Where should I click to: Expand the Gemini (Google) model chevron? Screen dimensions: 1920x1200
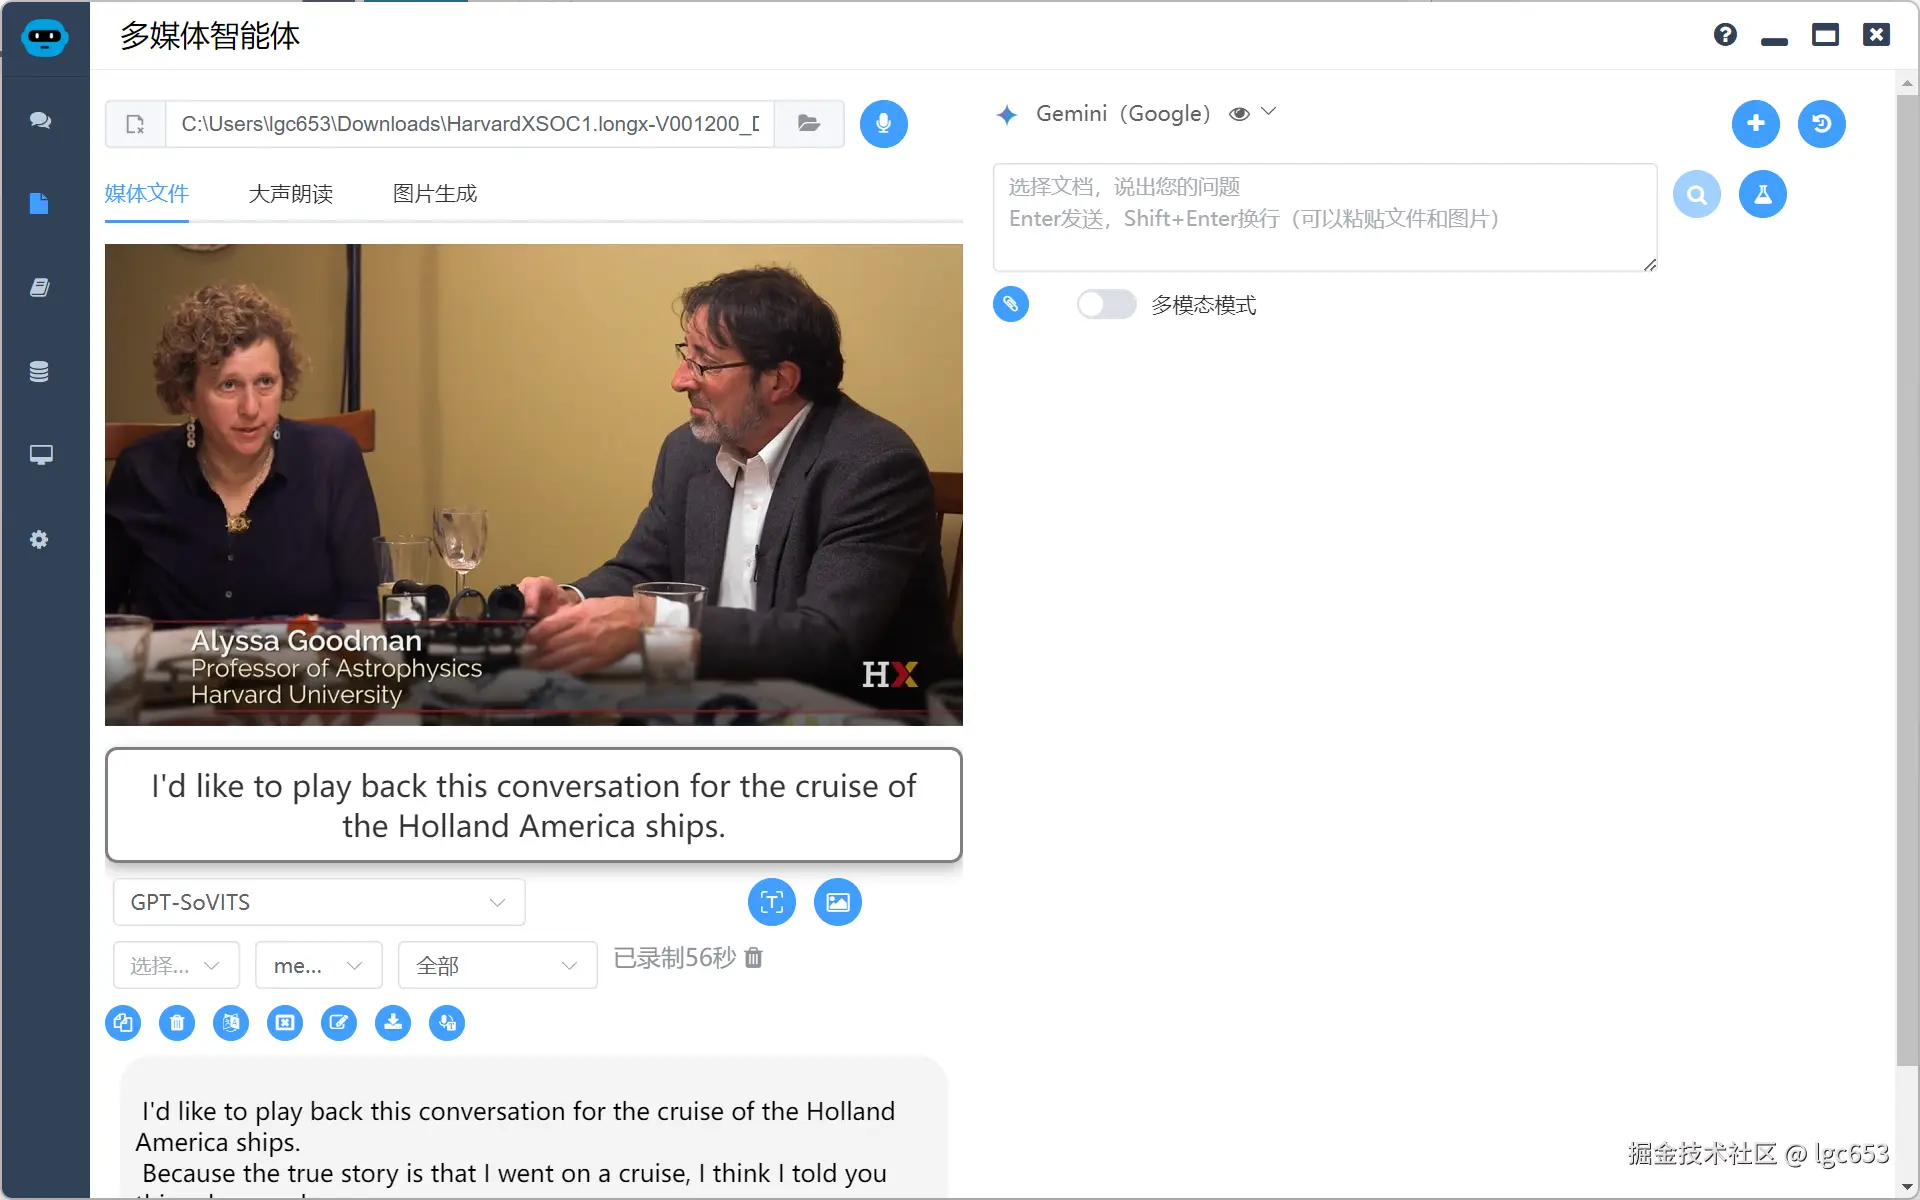point(1269,112)
